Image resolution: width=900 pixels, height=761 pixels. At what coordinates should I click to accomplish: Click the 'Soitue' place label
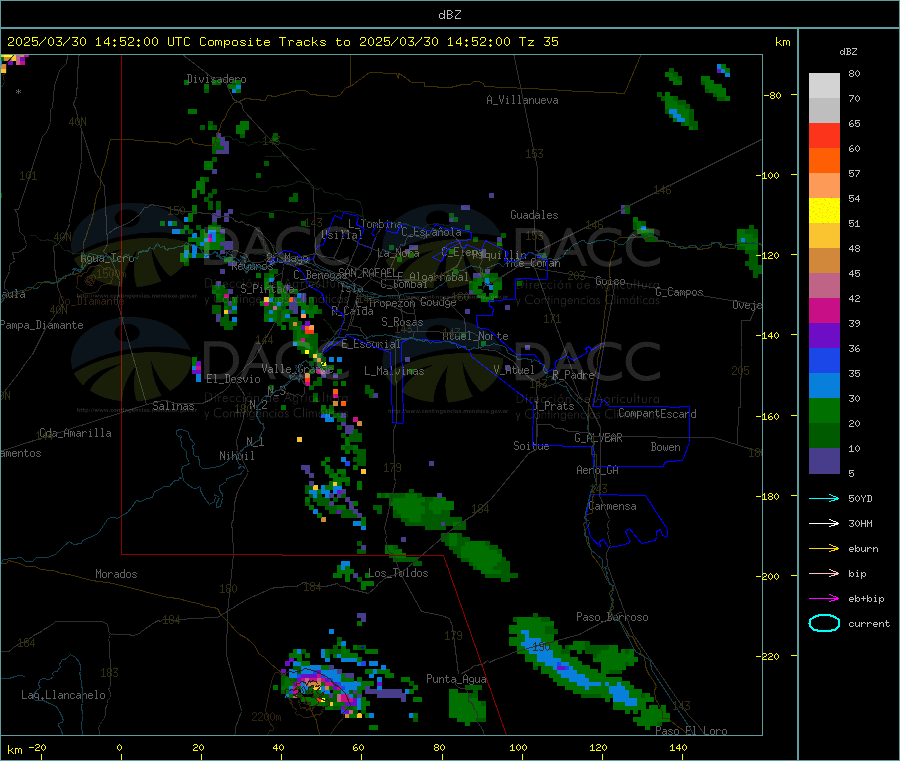pyautogui.click(x=531, y=446)
